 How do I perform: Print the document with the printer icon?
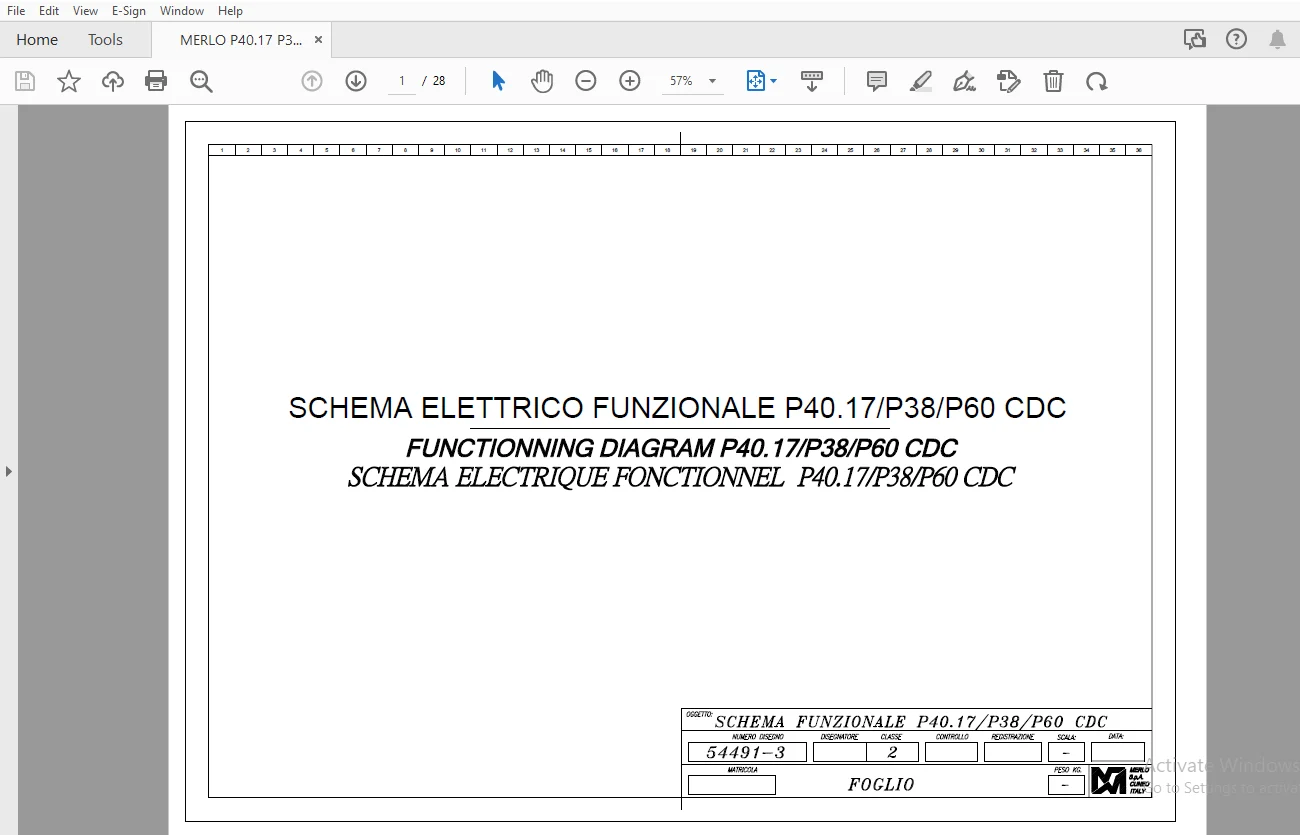[x=156, y=81]
